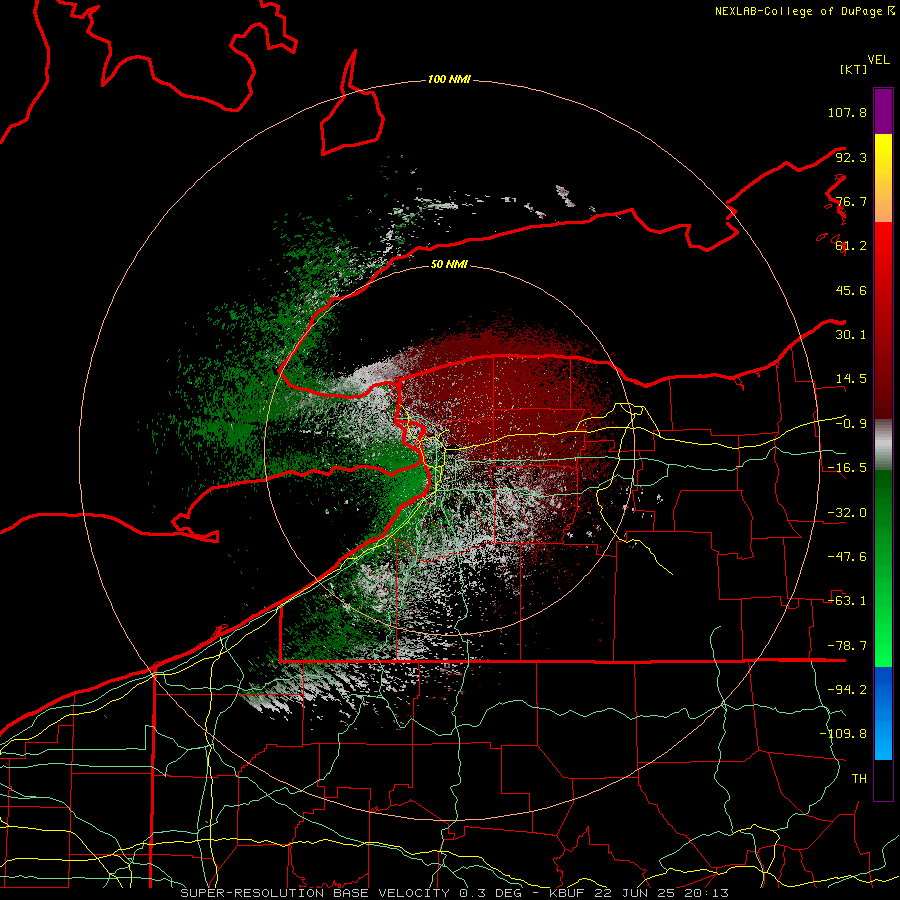Click the 30.1 legend value
This screenshot has height=900, width=900.
[x=851, y=335]
